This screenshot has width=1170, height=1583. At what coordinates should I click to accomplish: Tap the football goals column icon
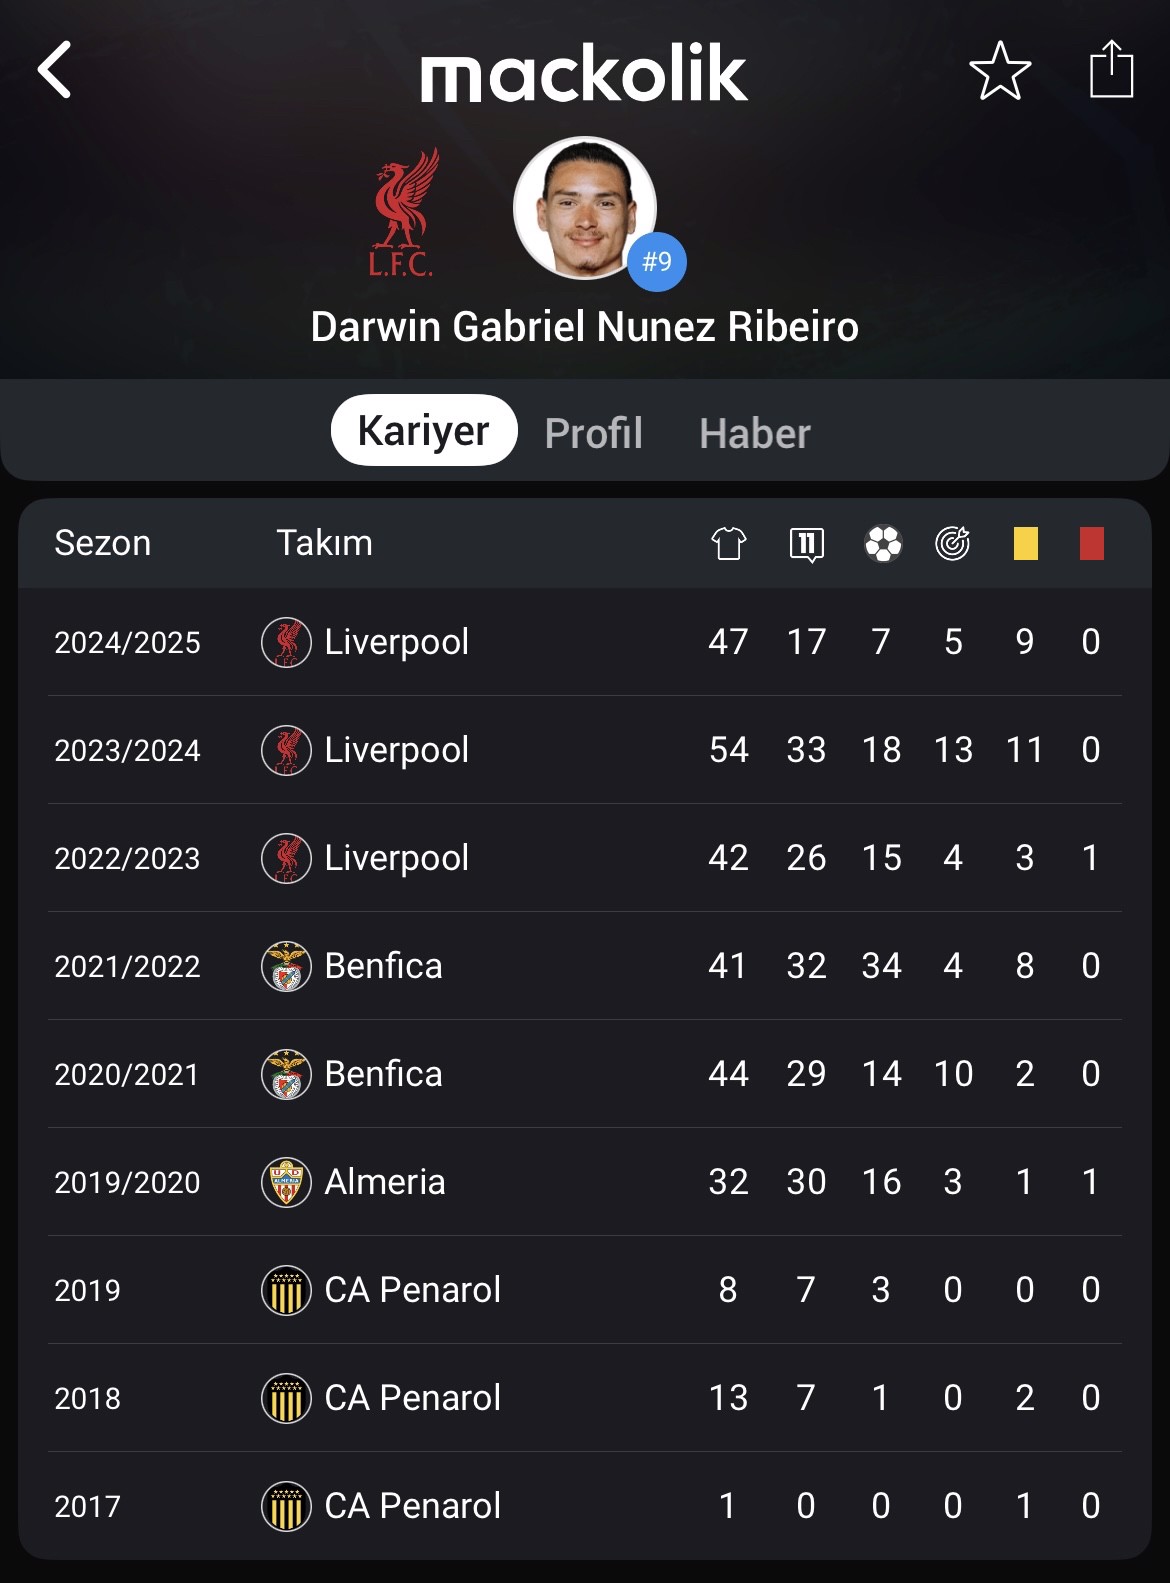(x=883, y=543)
